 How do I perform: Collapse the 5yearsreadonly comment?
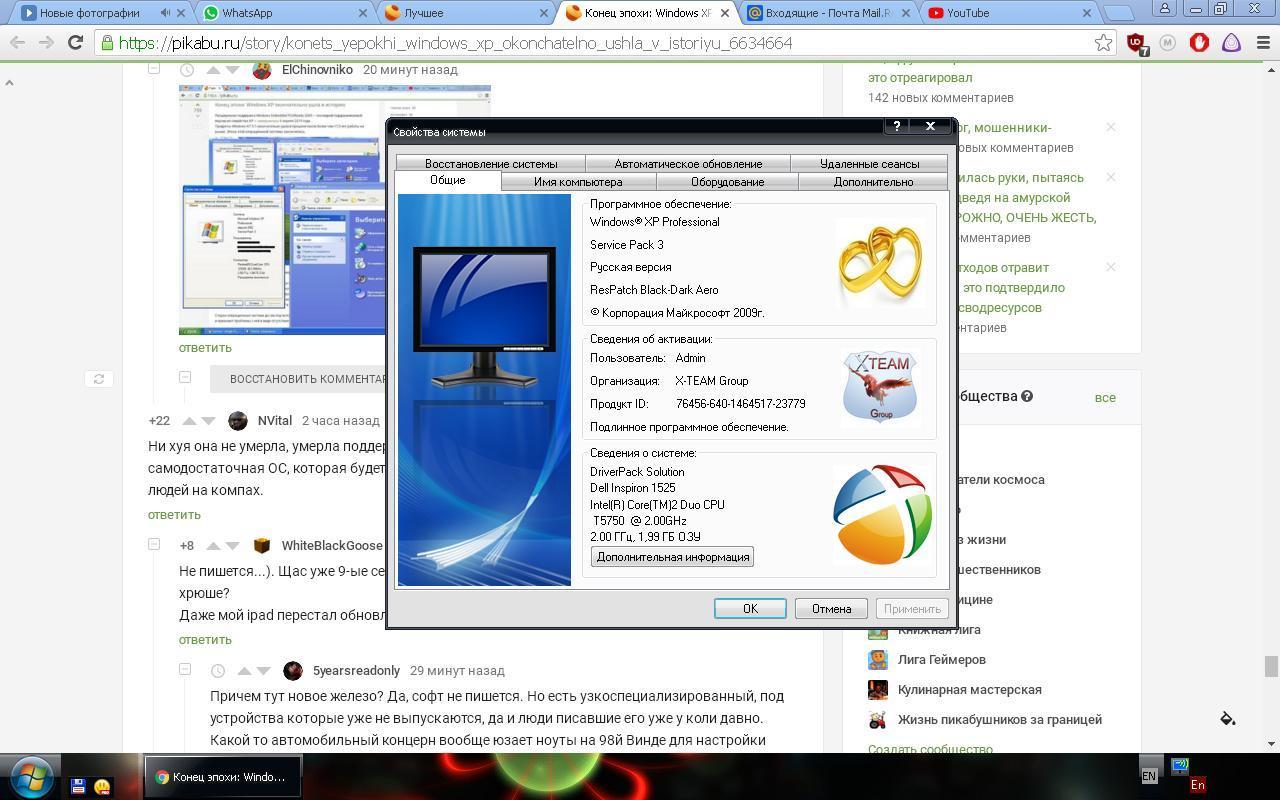[185, 670]
